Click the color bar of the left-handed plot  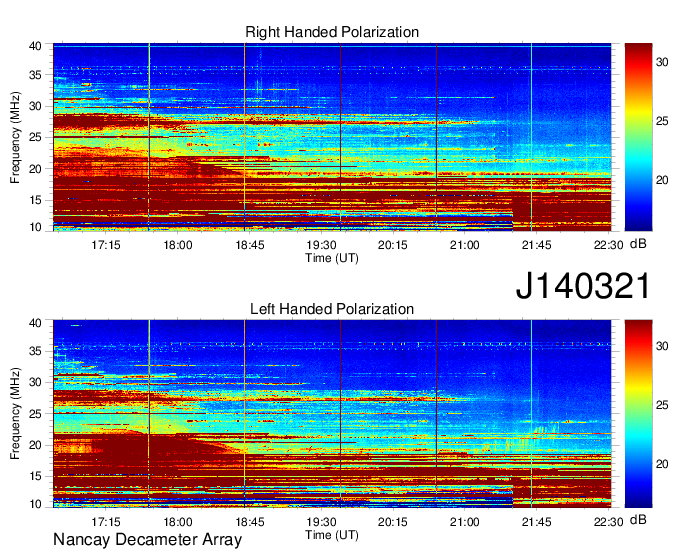click(638, 414)
